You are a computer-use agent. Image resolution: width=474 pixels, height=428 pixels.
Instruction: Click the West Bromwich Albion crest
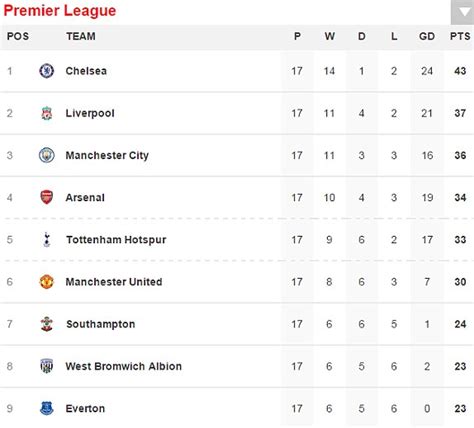47,366
